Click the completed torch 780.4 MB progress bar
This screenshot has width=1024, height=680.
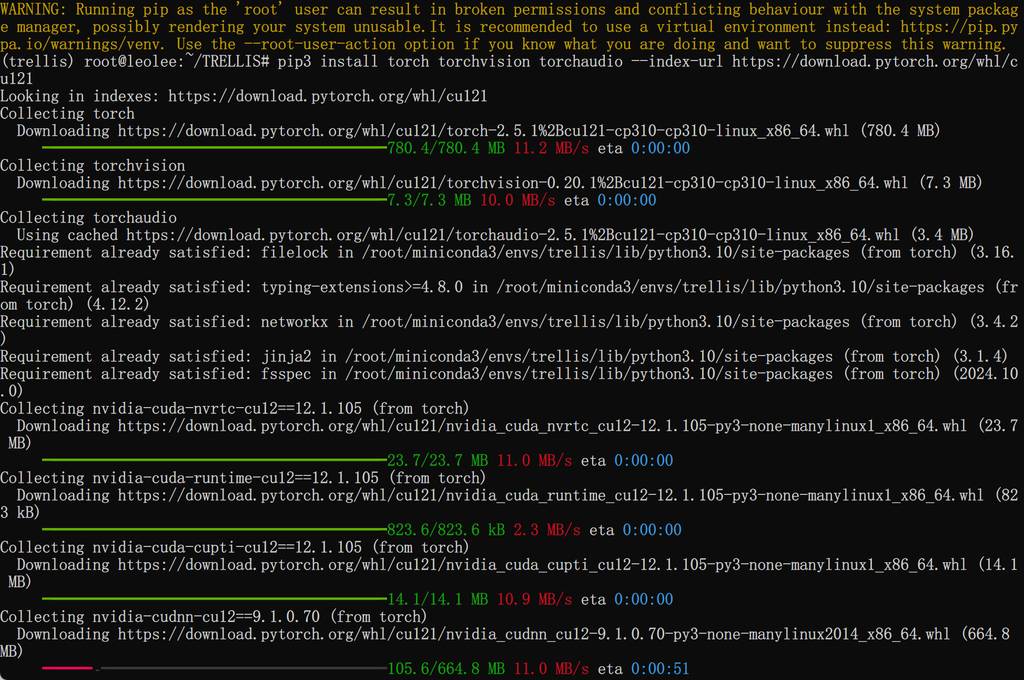coord(214,149)
